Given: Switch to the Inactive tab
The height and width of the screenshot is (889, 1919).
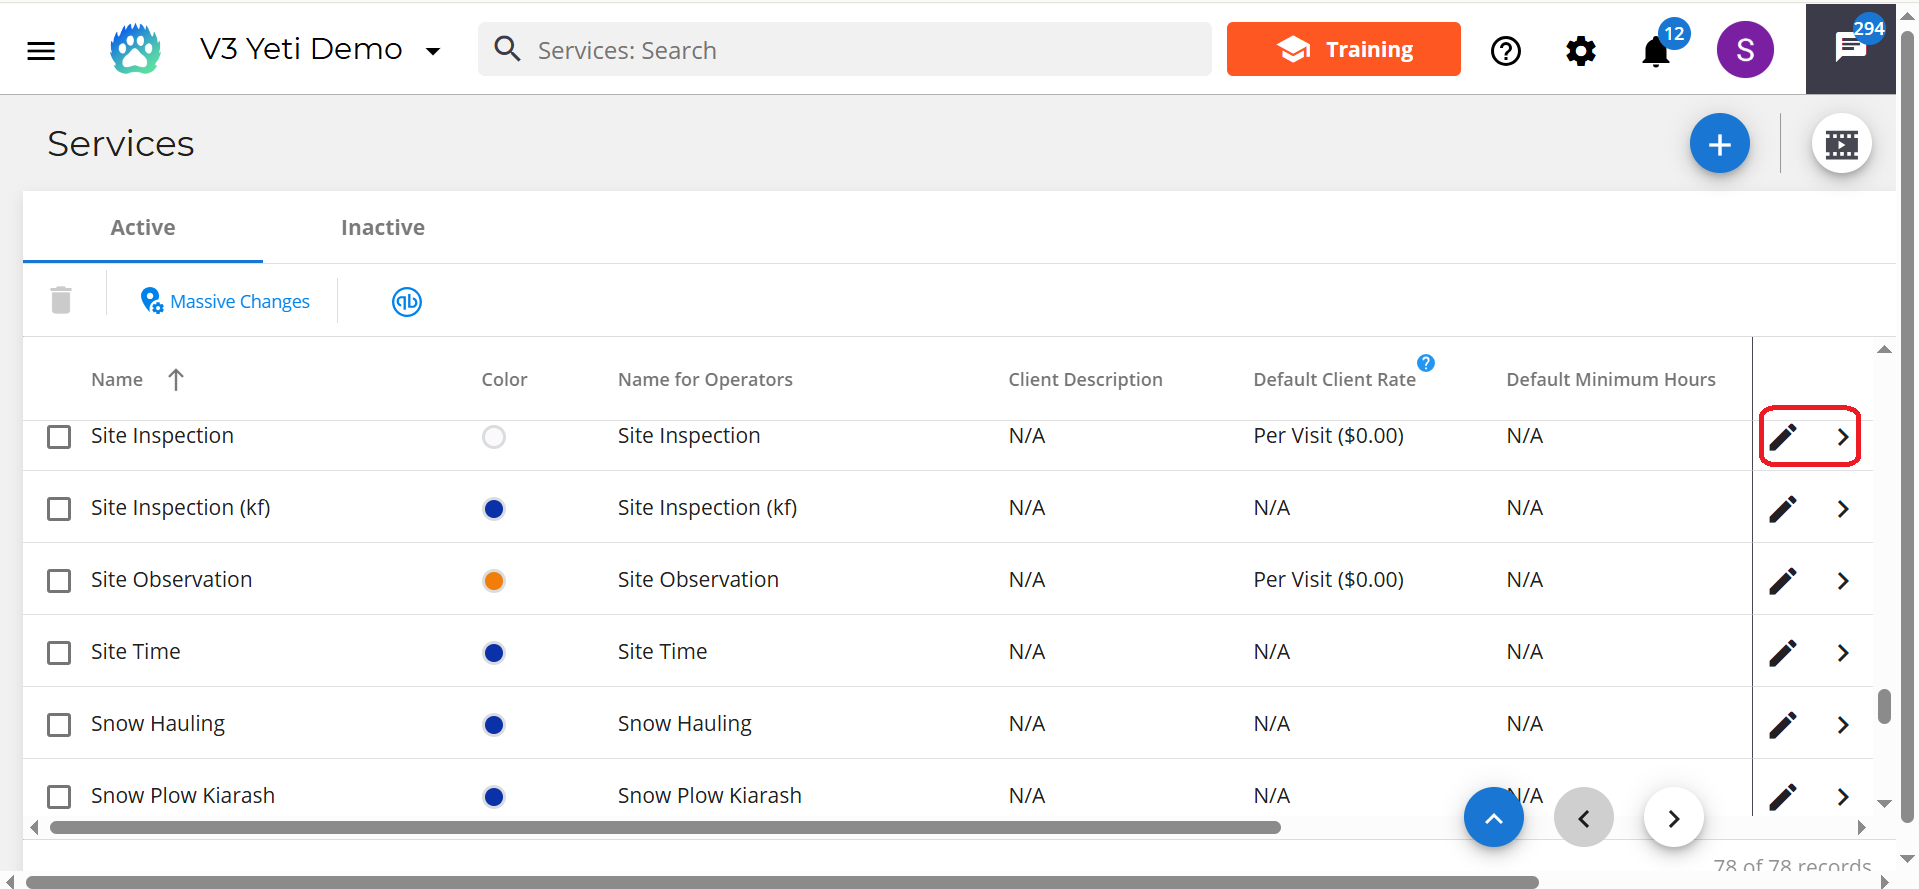Looking at the screenshot, I should 382,228.
